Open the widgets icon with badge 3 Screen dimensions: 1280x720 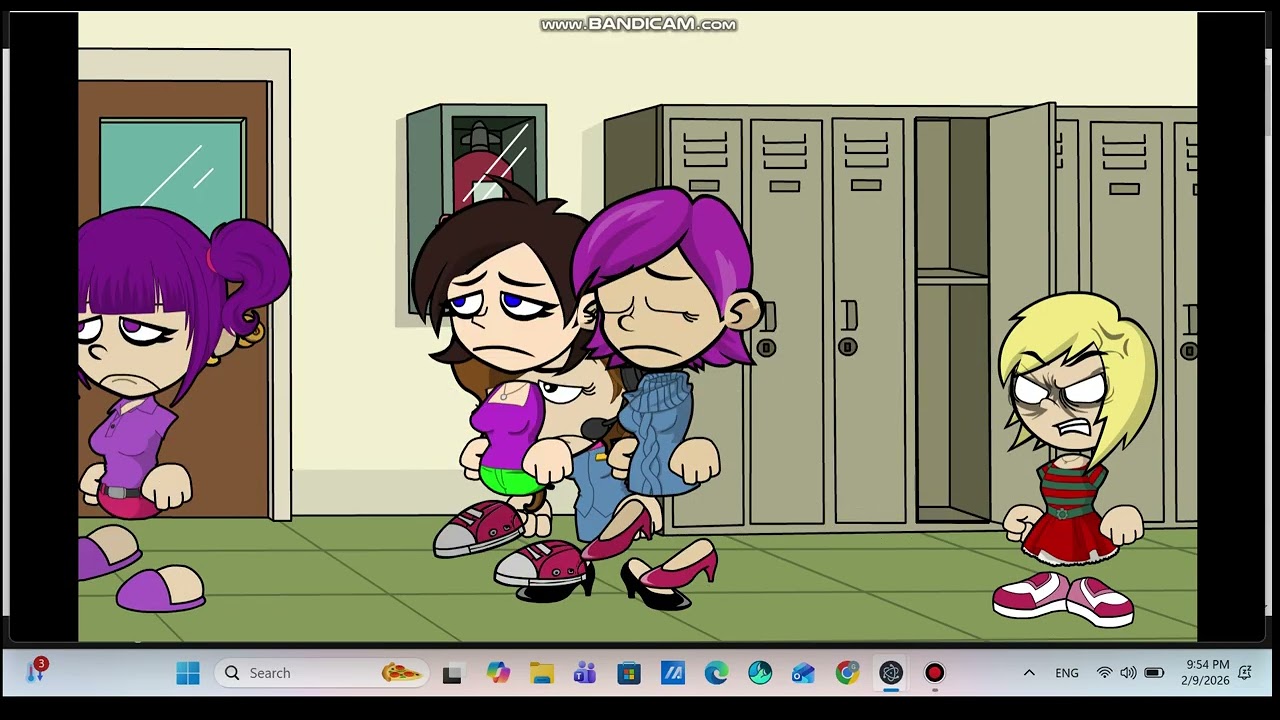35,671
